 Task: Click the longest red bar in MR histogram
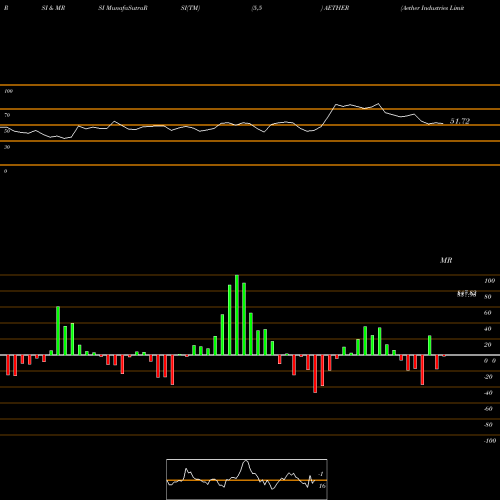click(x=315, y=374)
